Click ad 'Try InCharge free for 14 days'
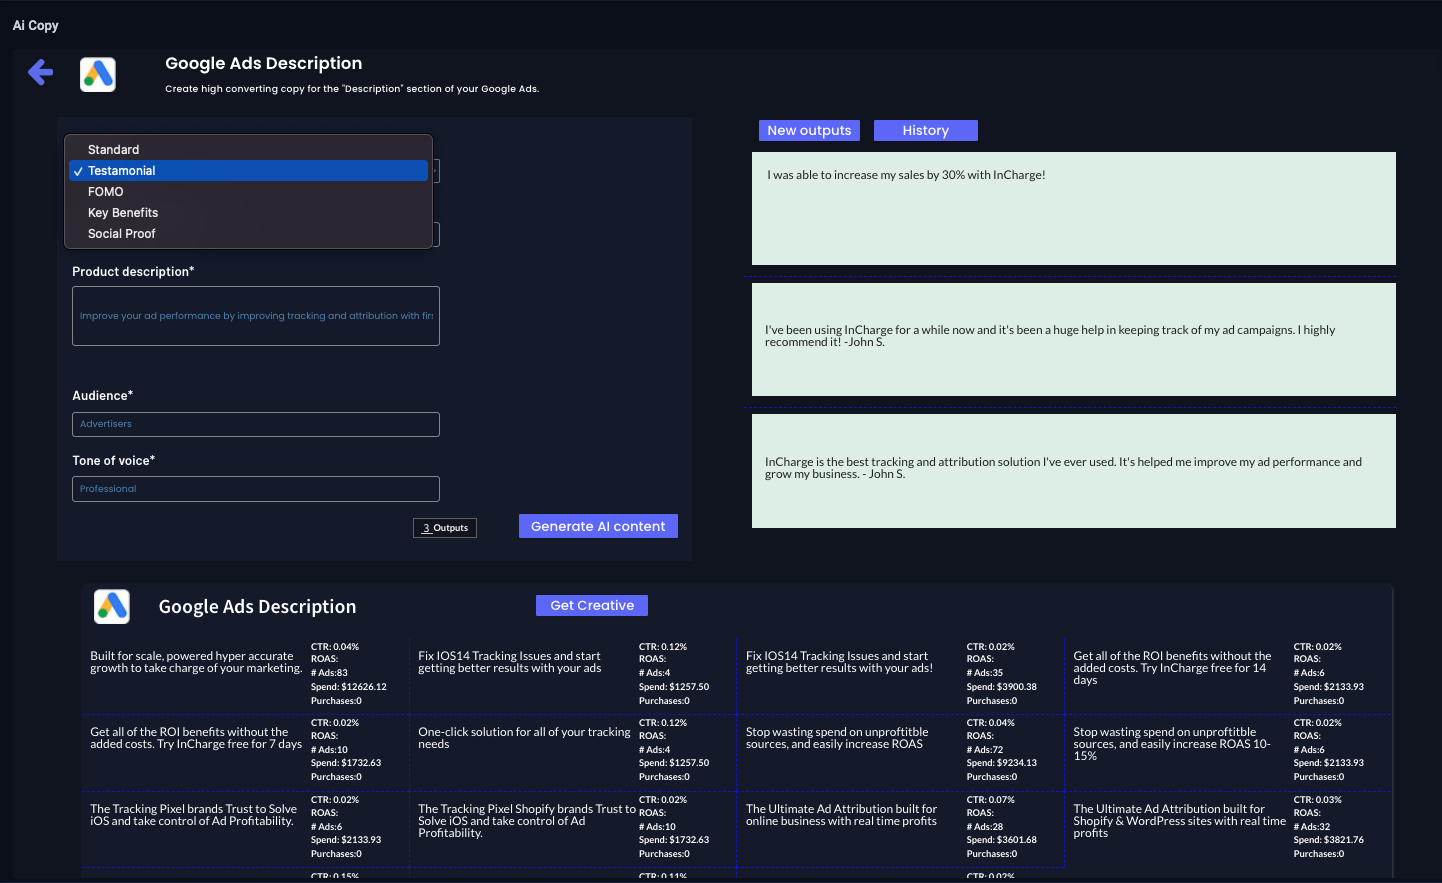 tap(1172, 668)
